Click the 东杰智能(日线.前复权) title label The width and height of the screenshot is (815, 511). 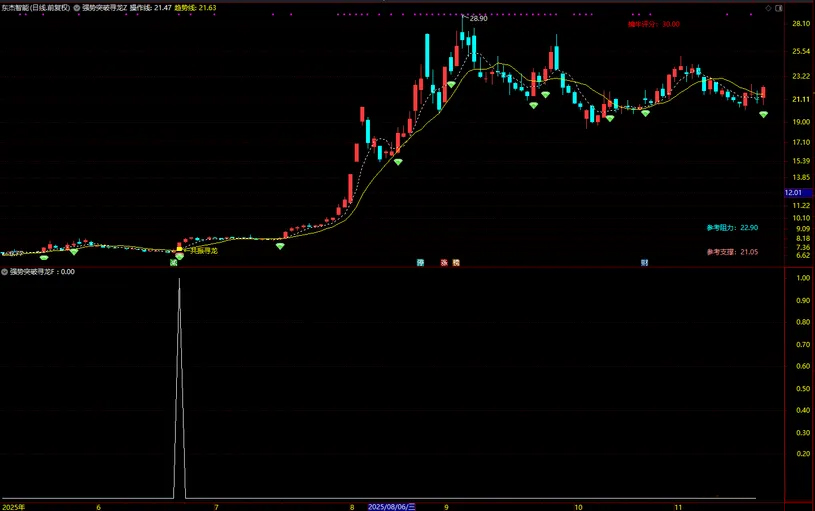tap(34, 6)
